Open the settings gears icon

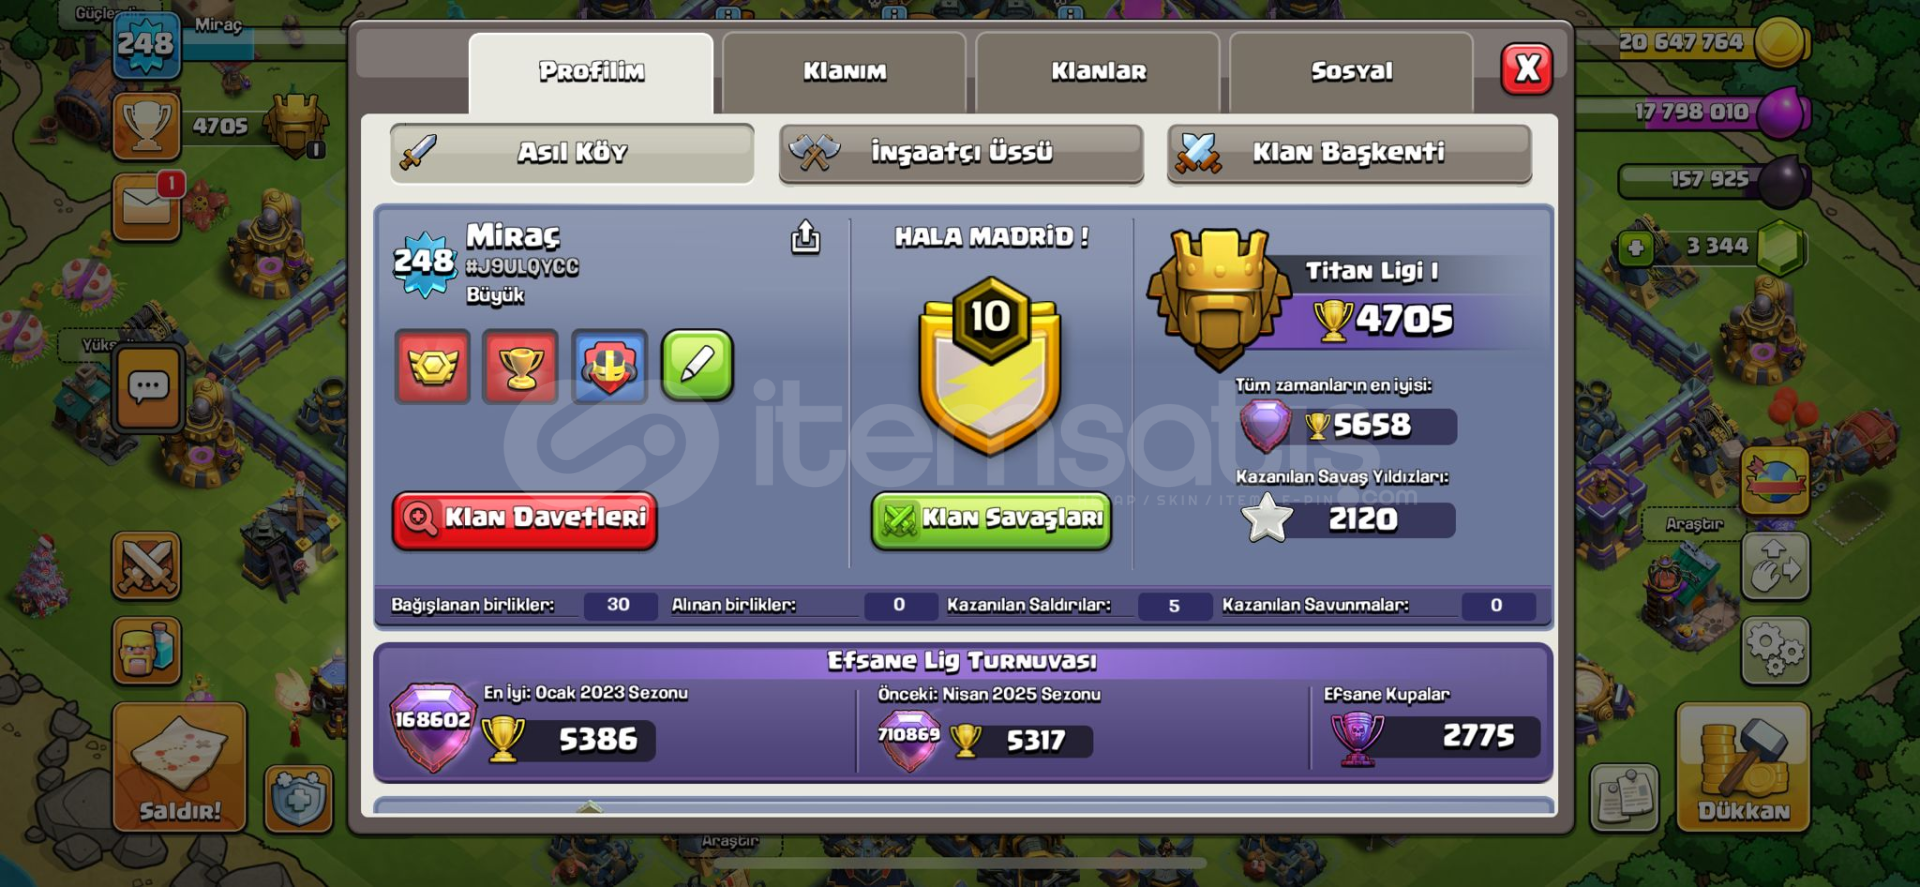[1775, 651]
